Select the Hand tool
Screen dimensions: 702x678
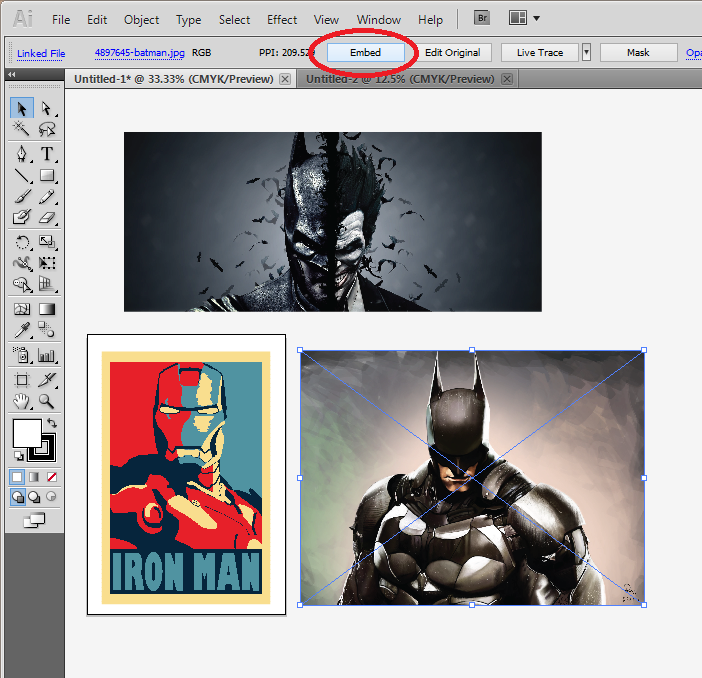pos(21,401)
